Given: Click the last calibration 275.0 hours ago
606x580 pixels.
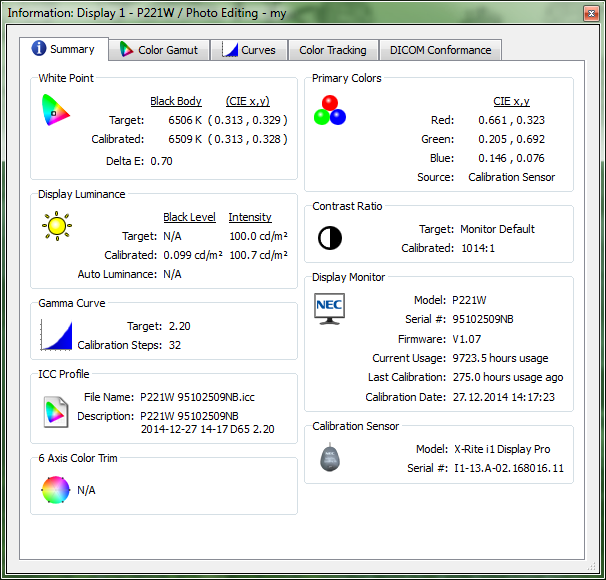Looking at the screenshot, I should (508, 377).
